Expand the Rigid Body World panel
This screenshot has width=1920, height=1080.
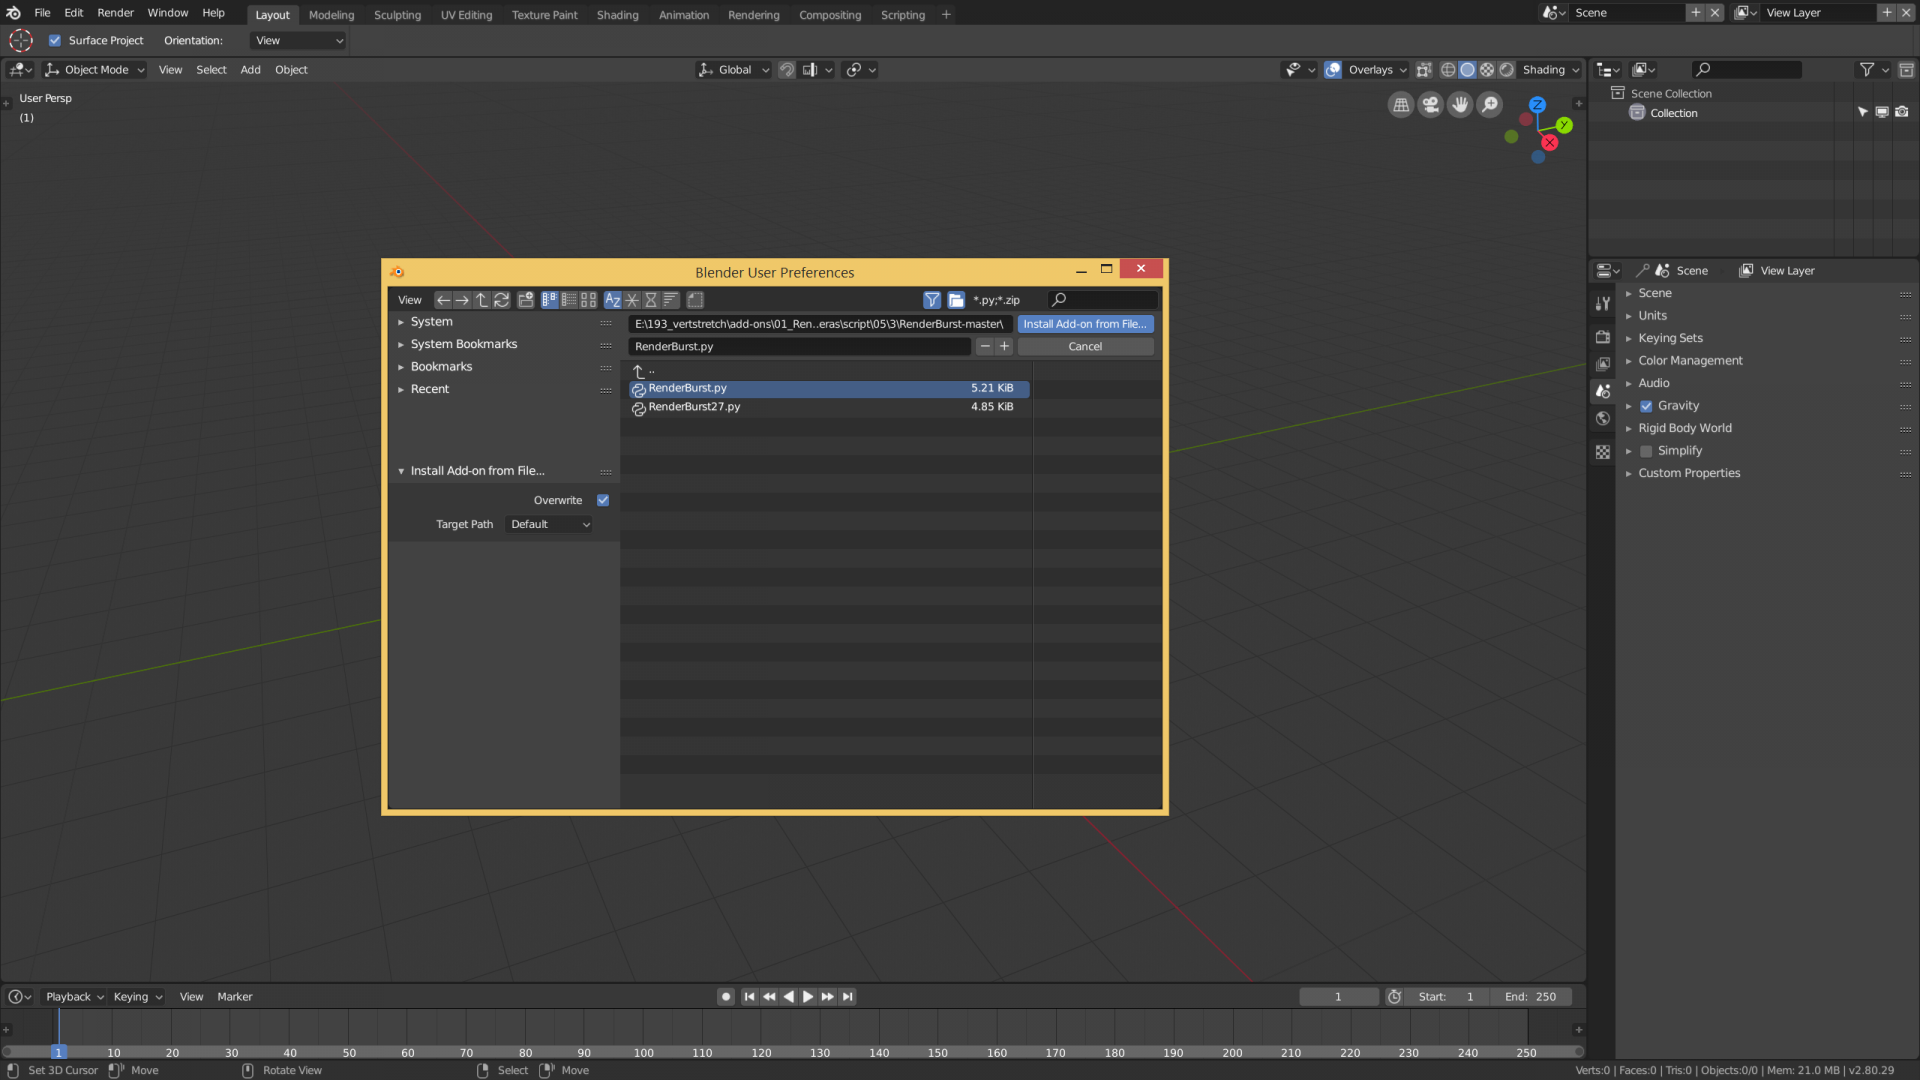pyautogui.click(x=1684, y=428)
